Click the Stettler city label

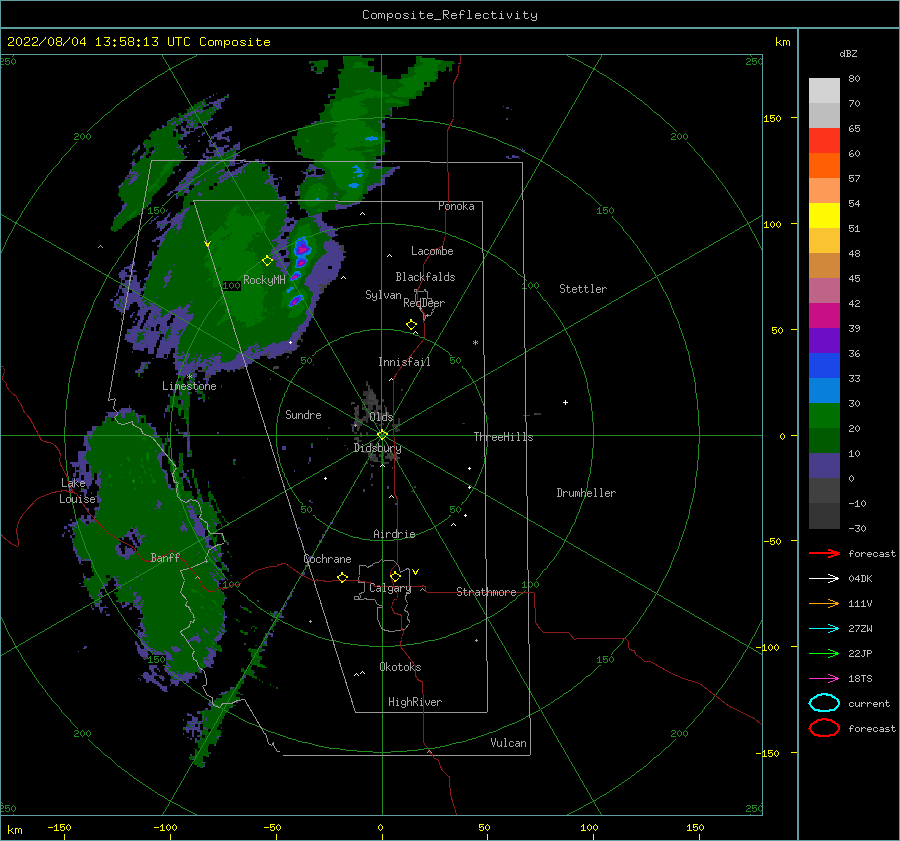tap(583, 289)
